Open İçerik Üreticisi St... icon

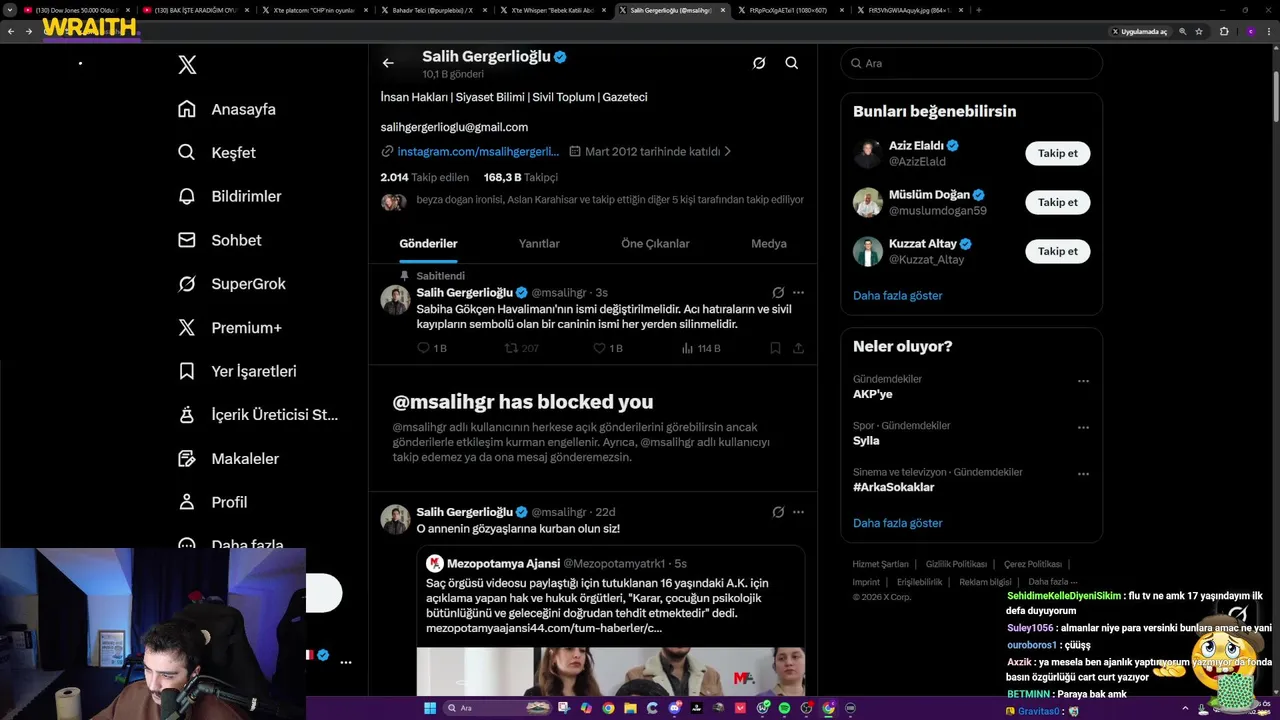(x=187, y=415)
